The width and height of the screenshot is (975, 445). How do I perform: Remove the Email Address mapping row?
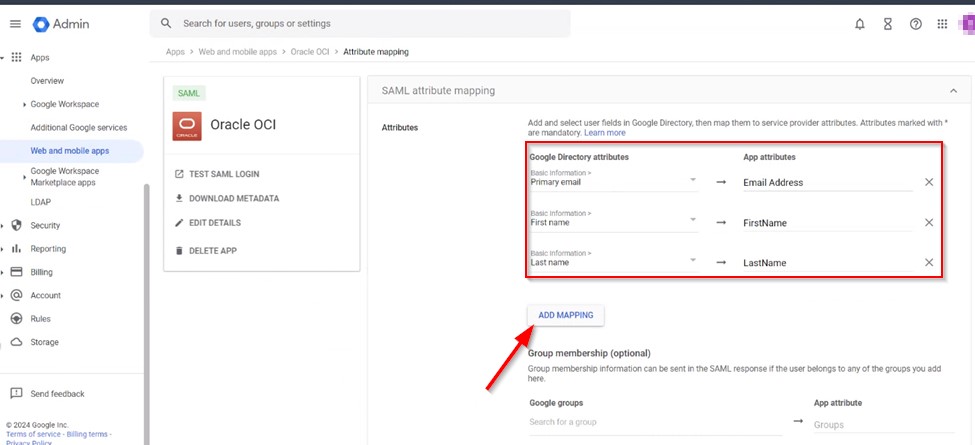click(x=929, y=182)
